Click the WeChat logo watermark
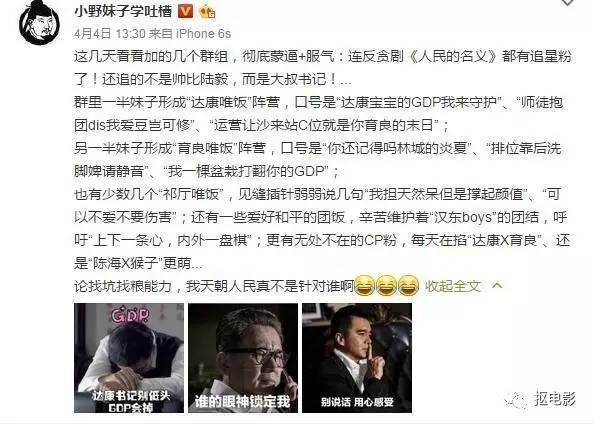 pyautogui.click(x=516, y=401)
